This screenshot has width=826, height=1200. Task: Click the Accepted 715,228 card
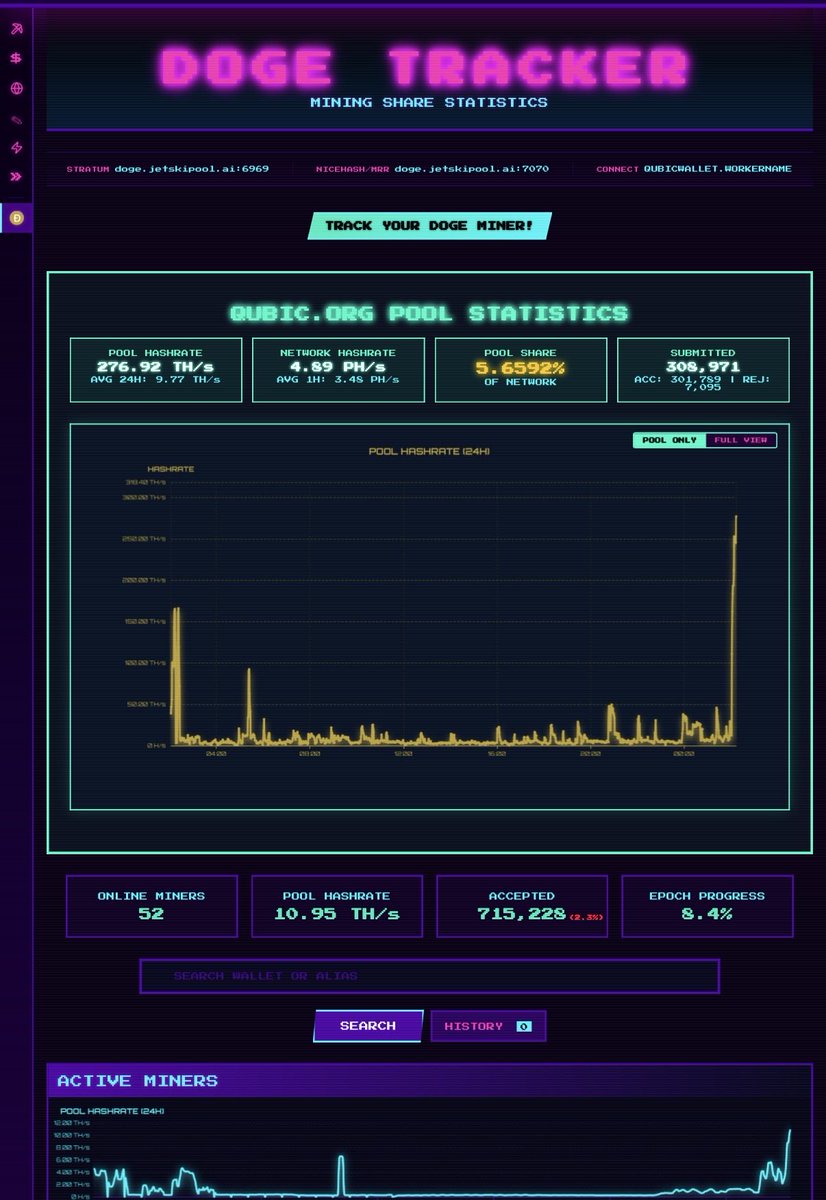(522, 906)
